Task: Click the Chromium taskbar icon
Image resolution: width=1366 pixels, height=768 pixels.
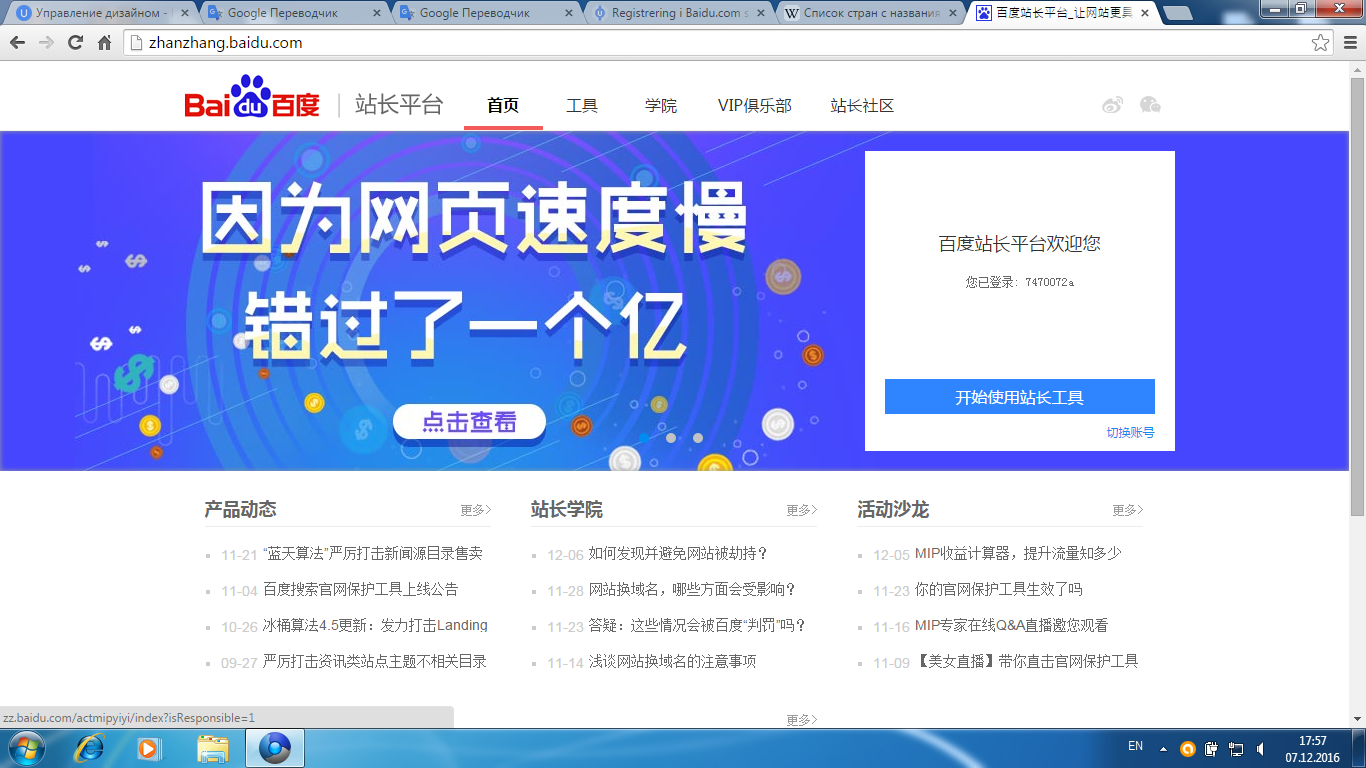Action: (274, 748)
